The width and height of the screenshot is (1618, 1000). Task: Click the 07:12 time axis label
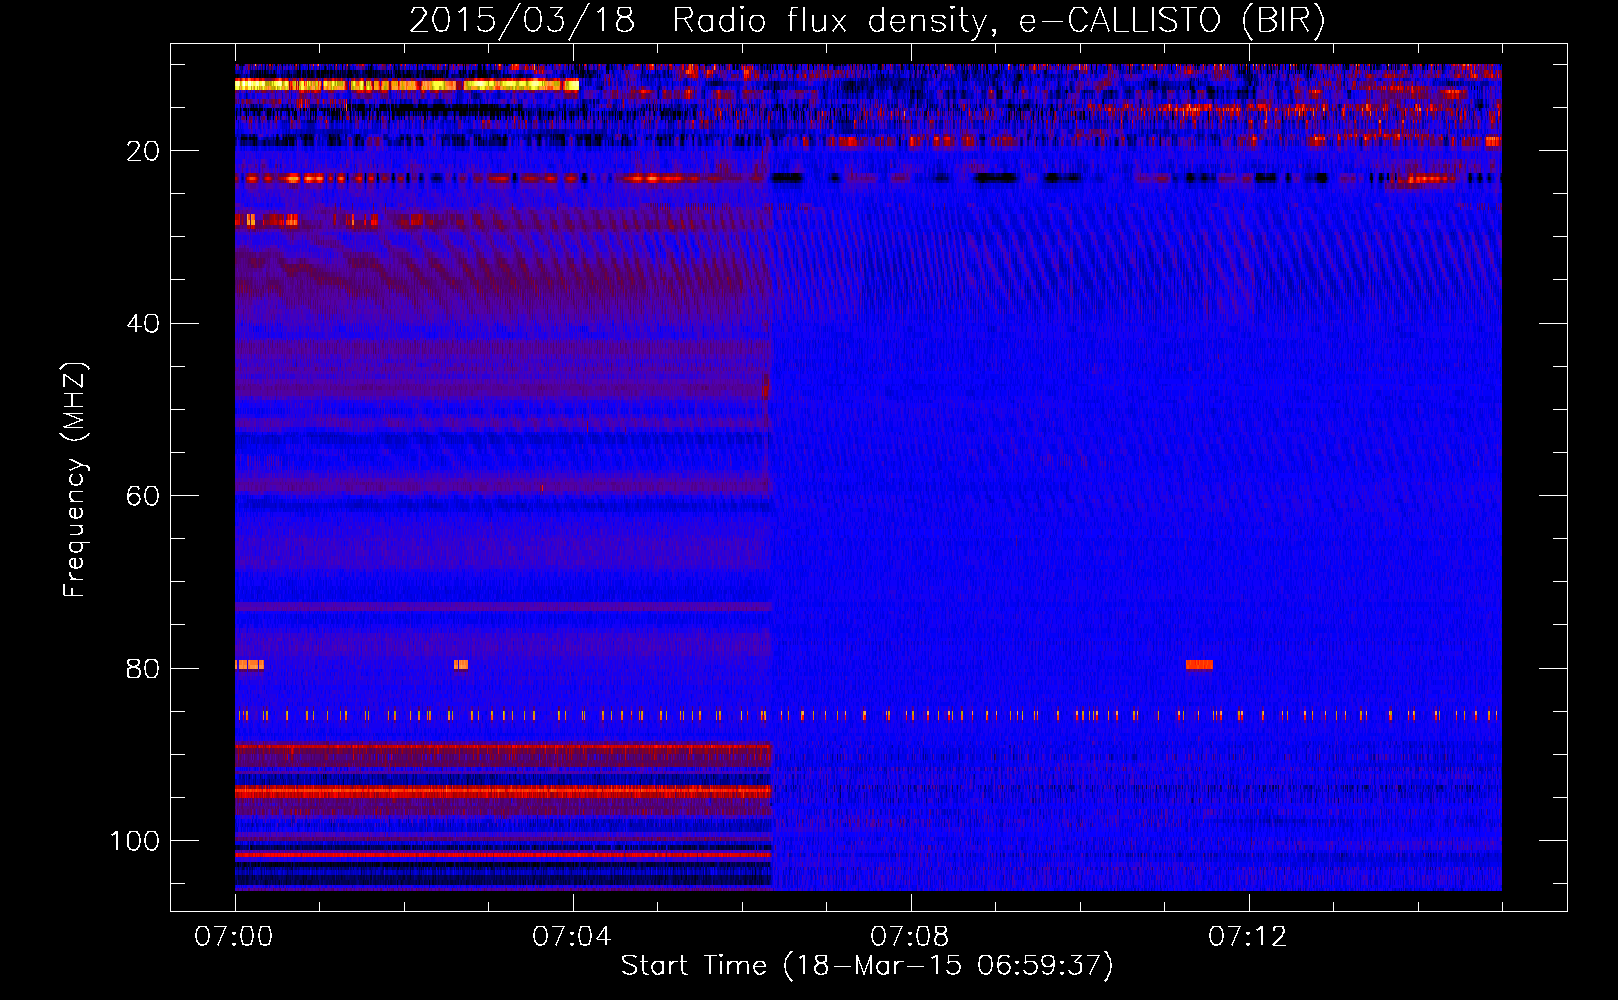tap(1248, 937)
